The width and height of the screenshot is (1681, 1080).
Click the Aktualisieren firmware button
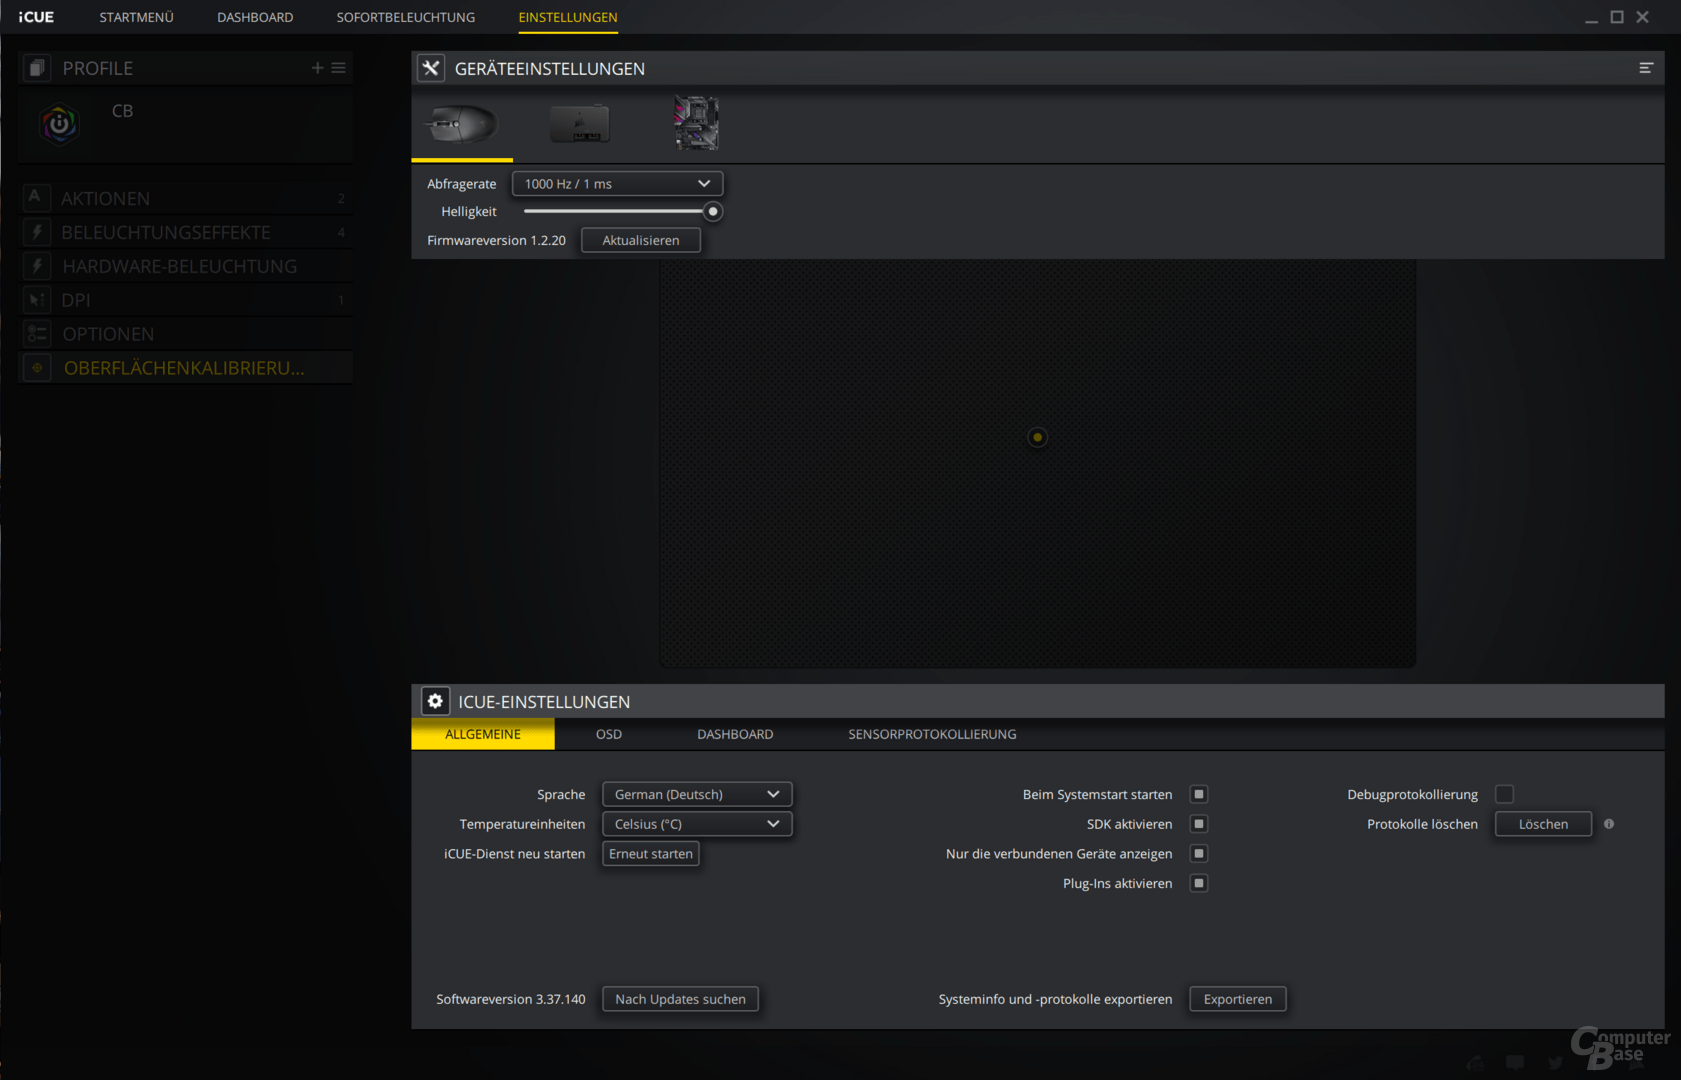[x=641, y=240]
